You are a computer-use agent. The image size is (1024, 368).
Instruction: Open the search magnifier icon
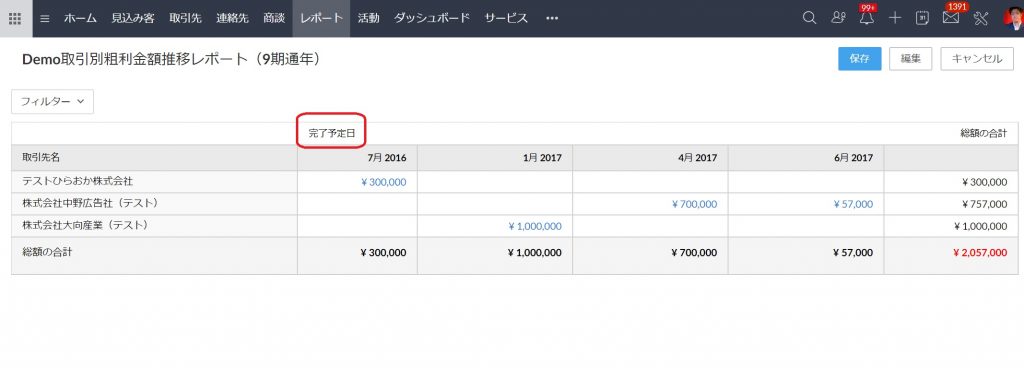[x=809, y=18]
